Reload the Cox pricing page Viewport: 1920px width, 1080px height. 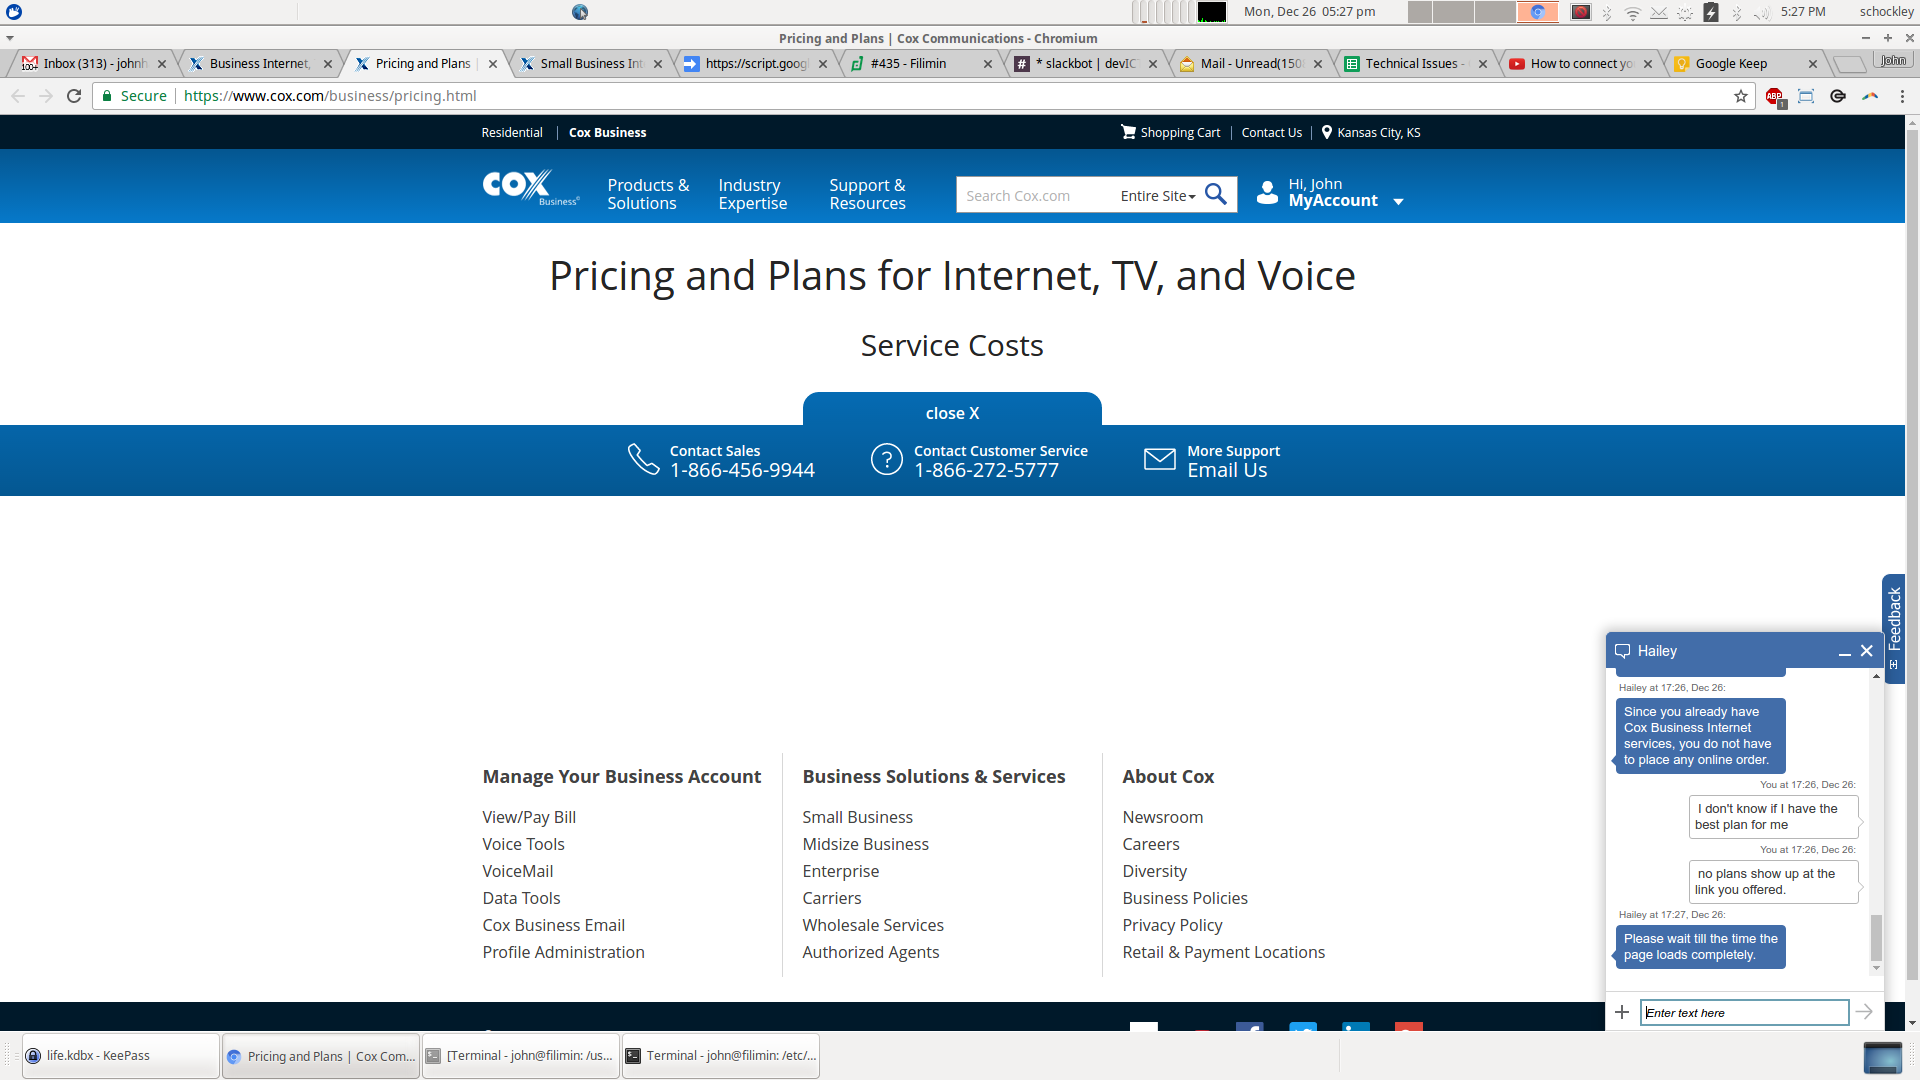point(74,96)
